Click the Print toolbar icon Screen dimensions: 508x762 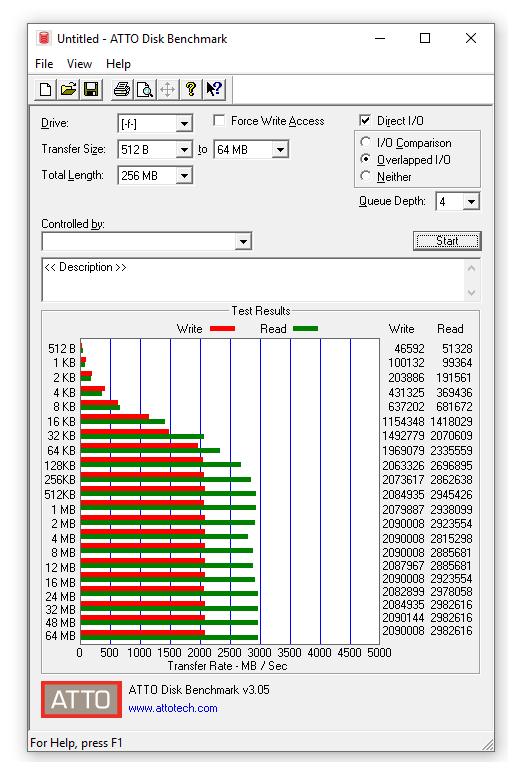point(122,89)
